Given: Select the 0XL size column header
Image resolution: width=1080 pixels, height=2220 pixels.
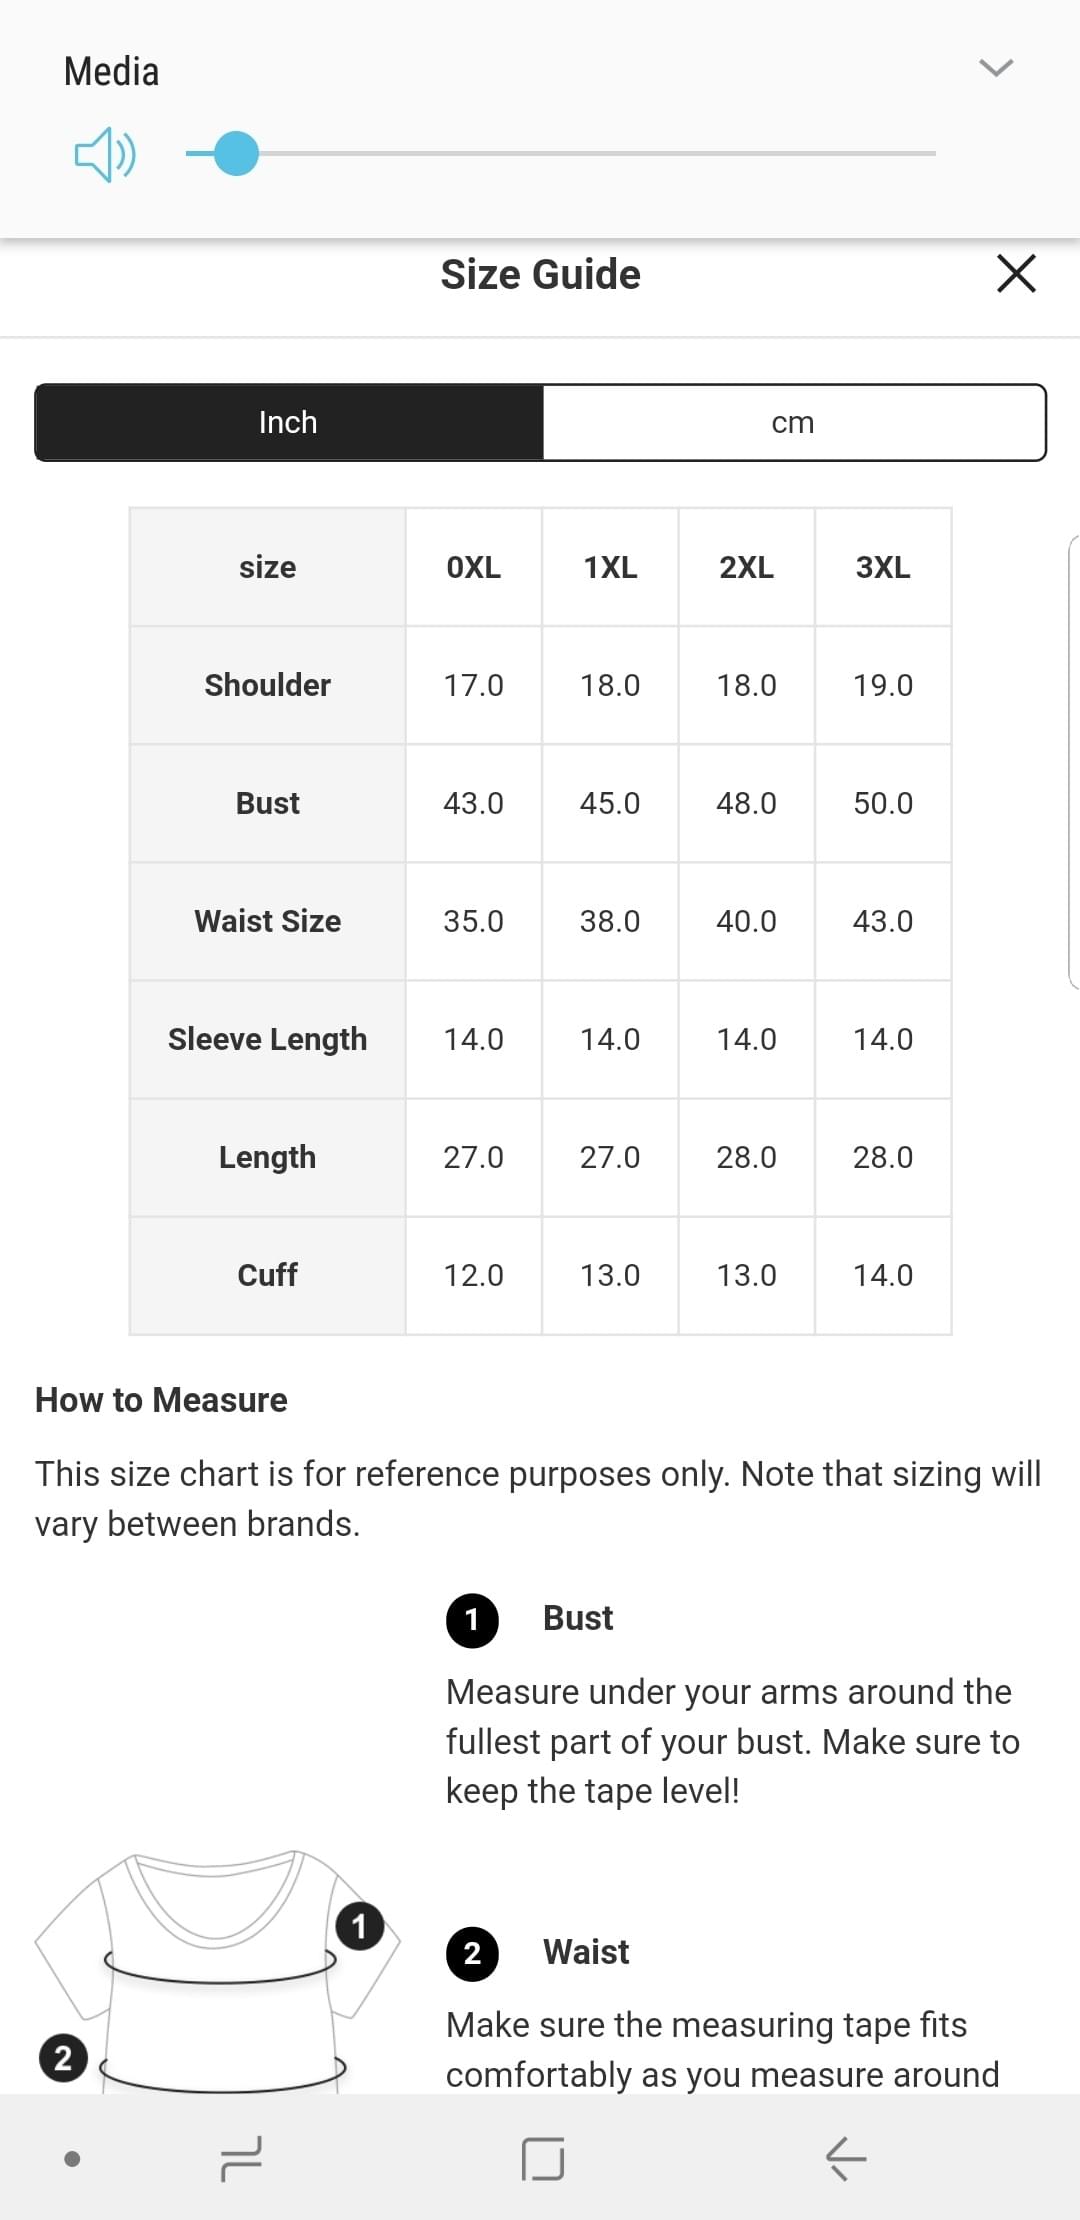Looking at the screenshot, I should click(474, 567).
